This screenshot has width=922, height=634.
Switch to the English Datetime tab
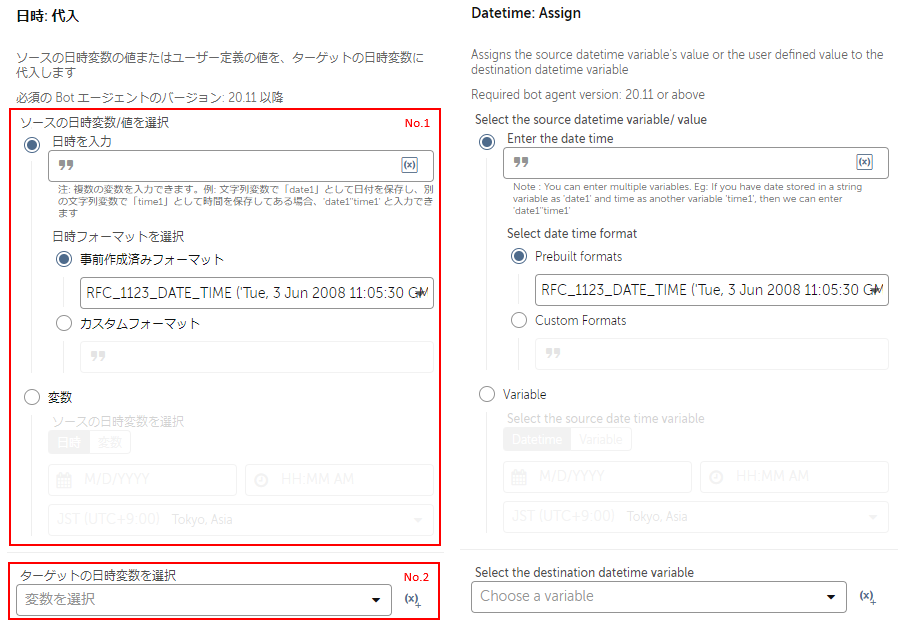537,440
